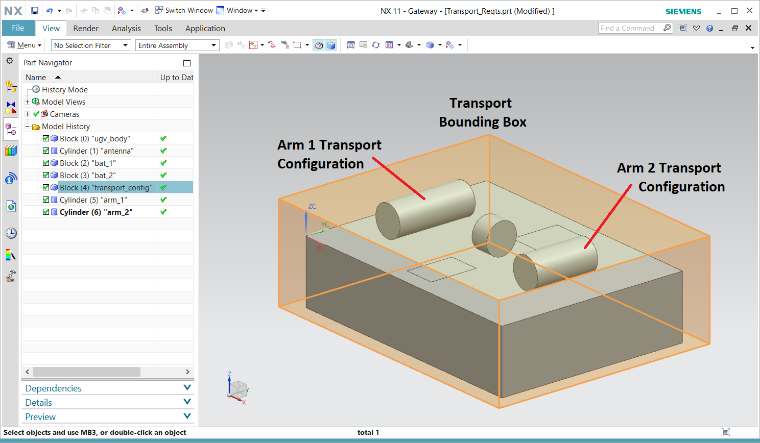This screenshot has height=443, width=760.
Task: Switch to the Analysis ribbon tab
Action: [x=126, y=28]
